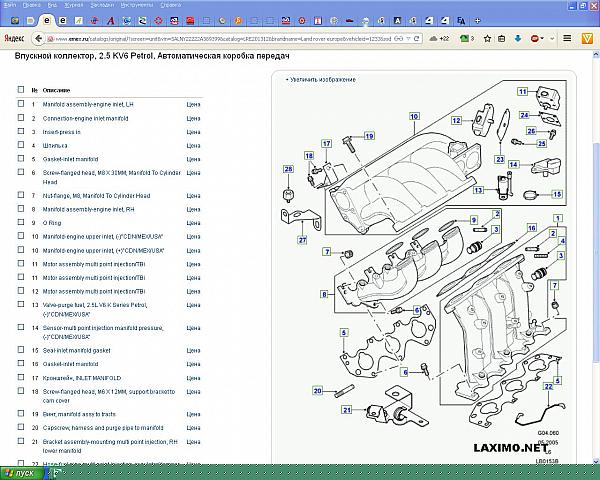Click callout number 21 in the diagram

tap(347, 410)
